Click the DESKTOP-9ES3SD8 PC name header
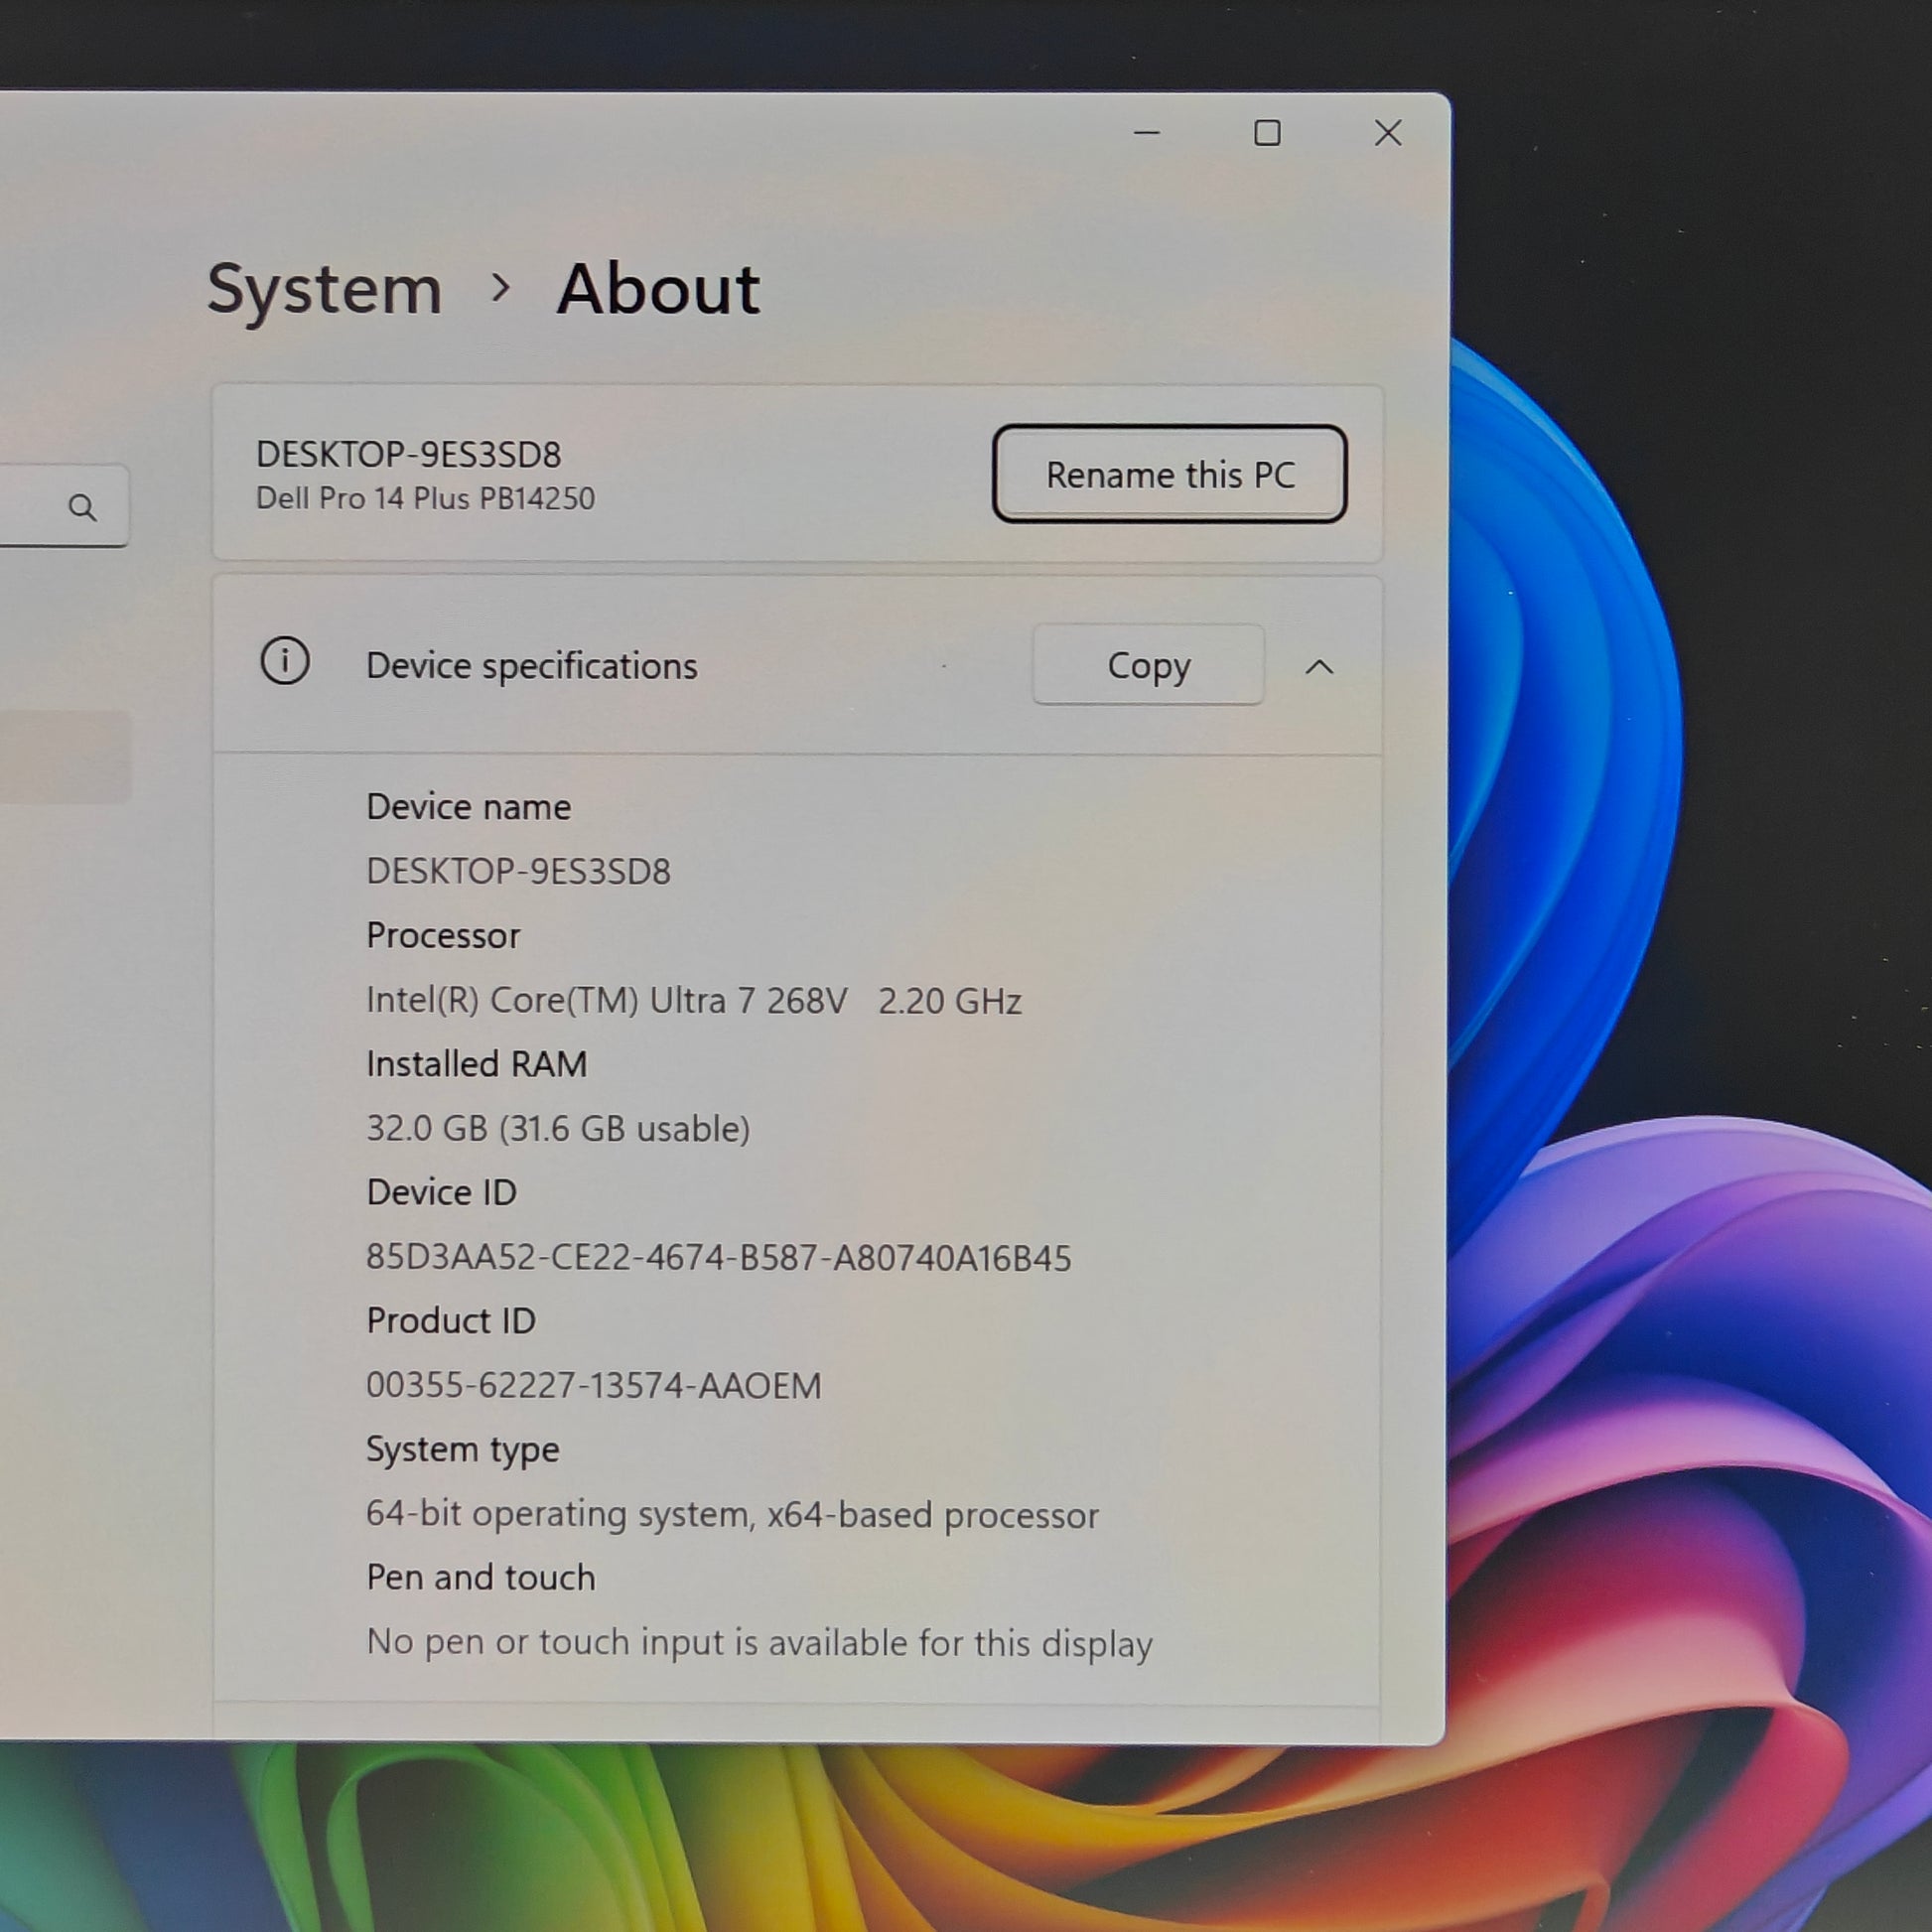 [409, 454]
